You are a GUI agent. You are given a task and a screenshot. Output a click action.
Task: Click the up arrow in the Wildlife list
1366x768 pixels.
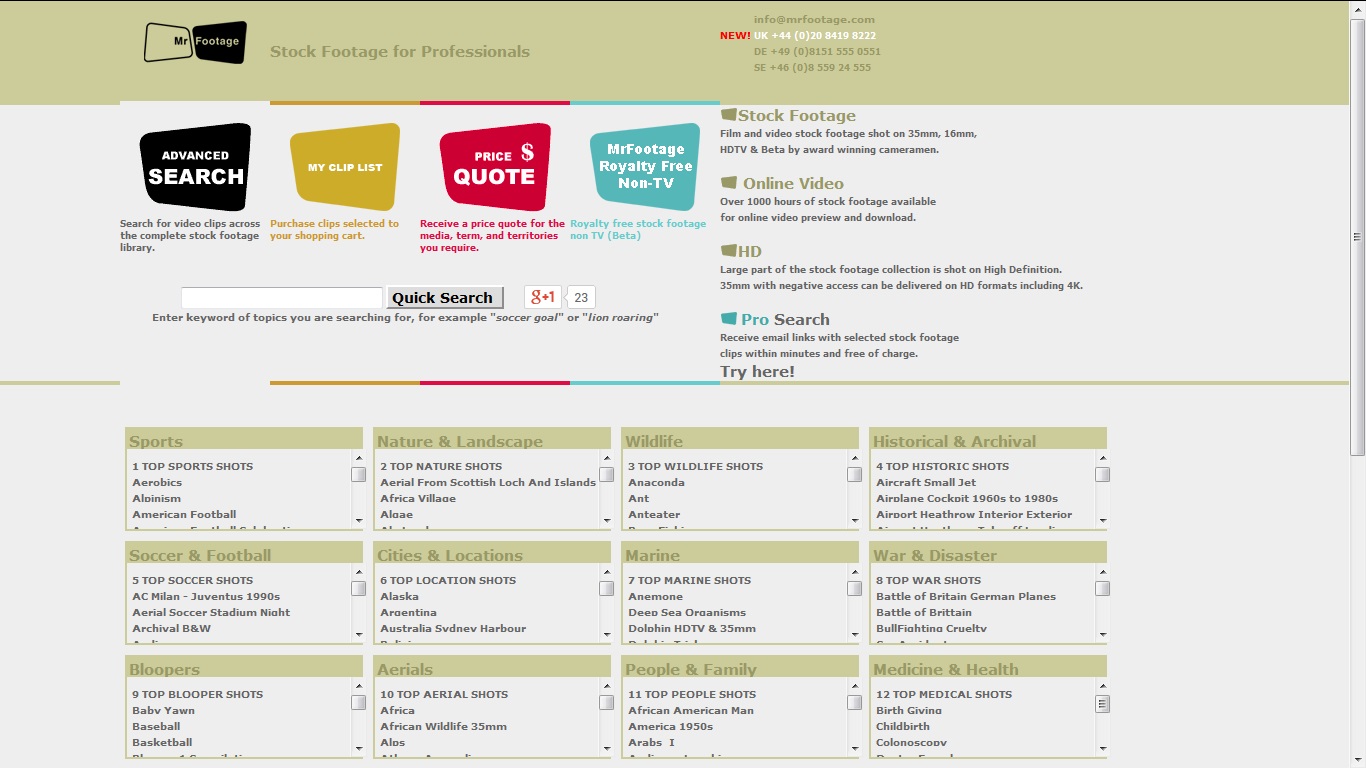coord(854,459)
